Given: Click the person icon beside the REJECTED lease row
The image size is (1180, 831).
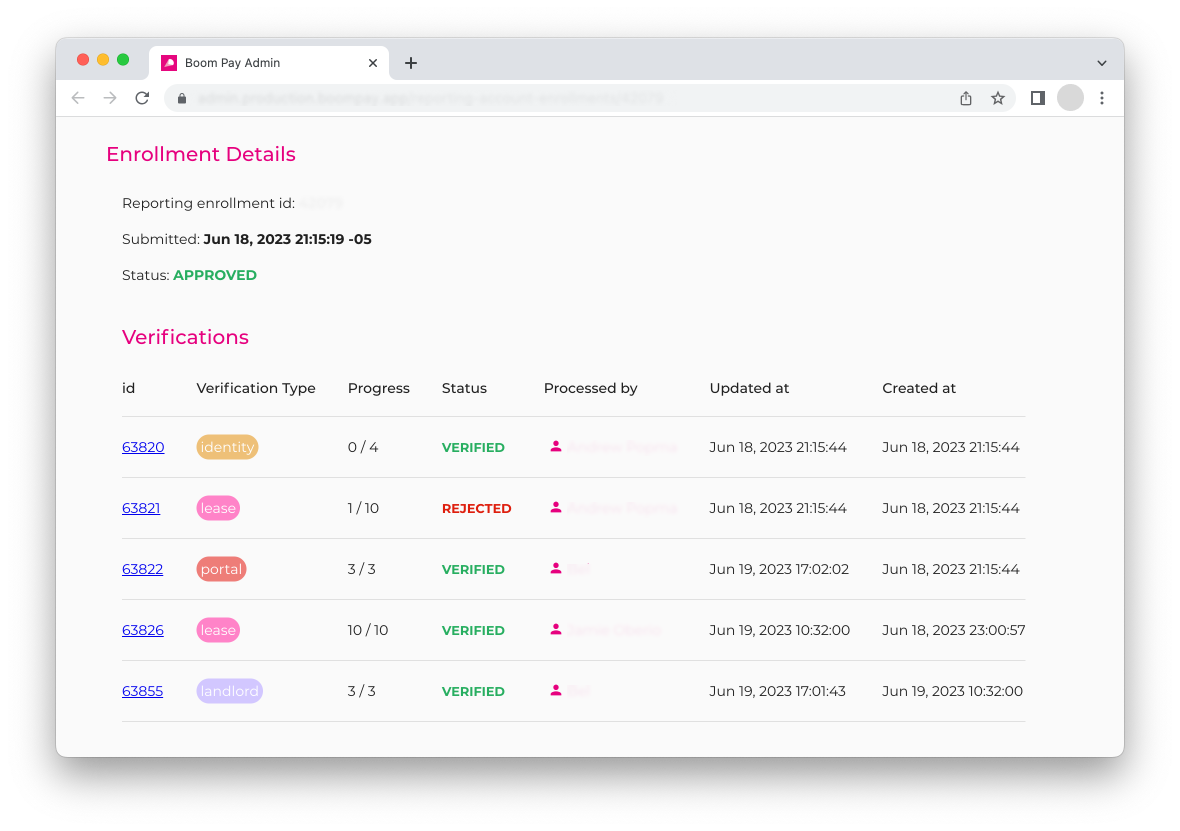Looking at the screenshot, I should (556, 508).
